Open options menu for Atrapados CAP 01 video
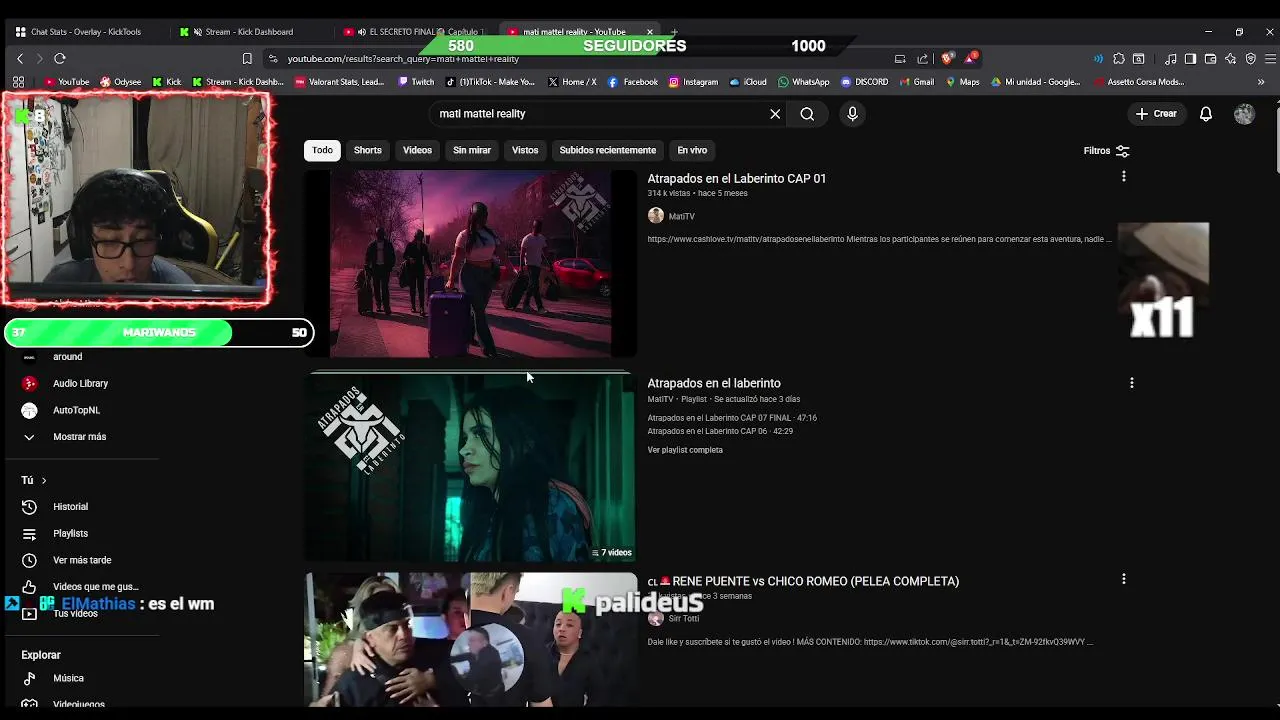The image size is (1280, 720). 1123,177
